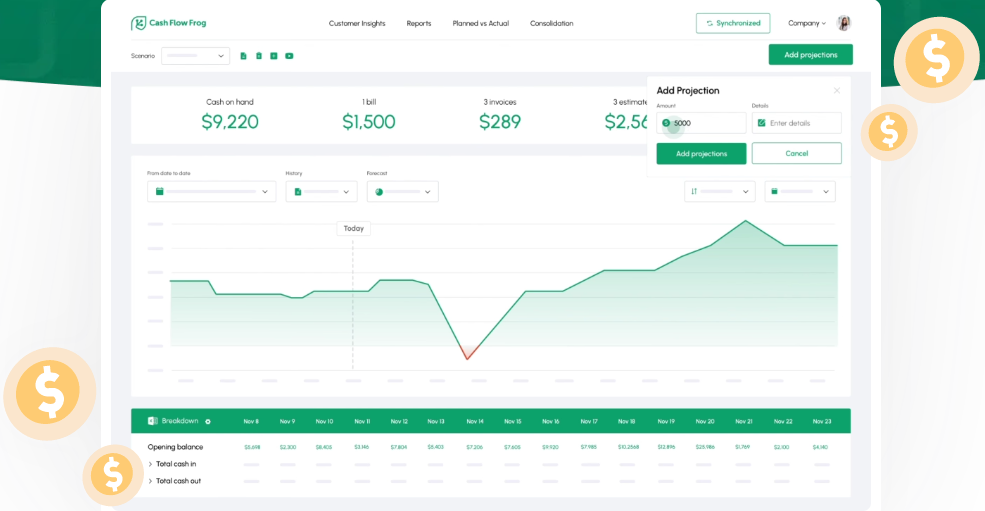Click the dollar icon in Amount field
This screenshot has width=985, height=511.
pos(666,123)
